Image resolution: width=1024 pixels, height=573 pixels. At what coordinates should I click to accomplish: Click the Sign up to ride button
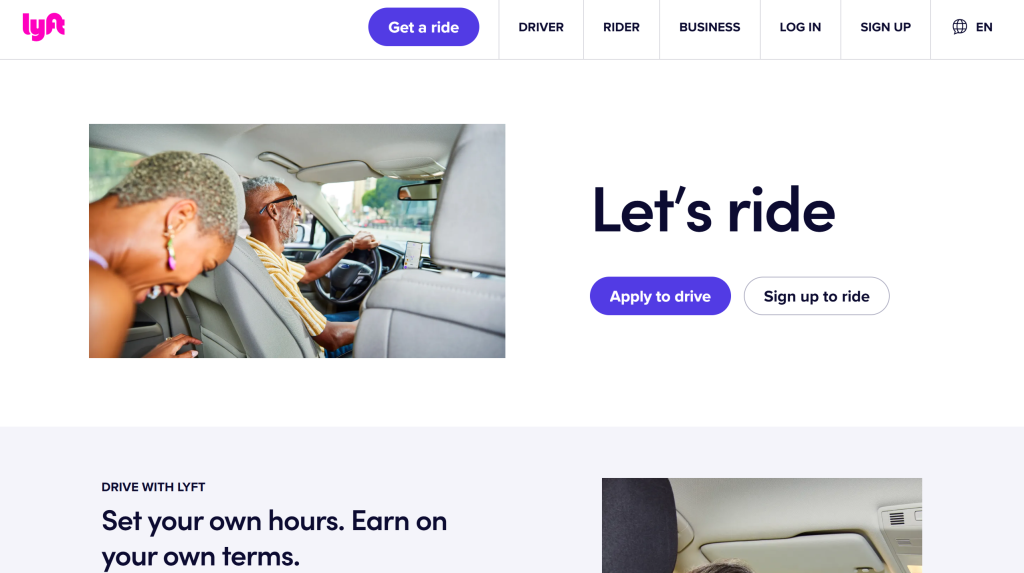click(816, 296)
